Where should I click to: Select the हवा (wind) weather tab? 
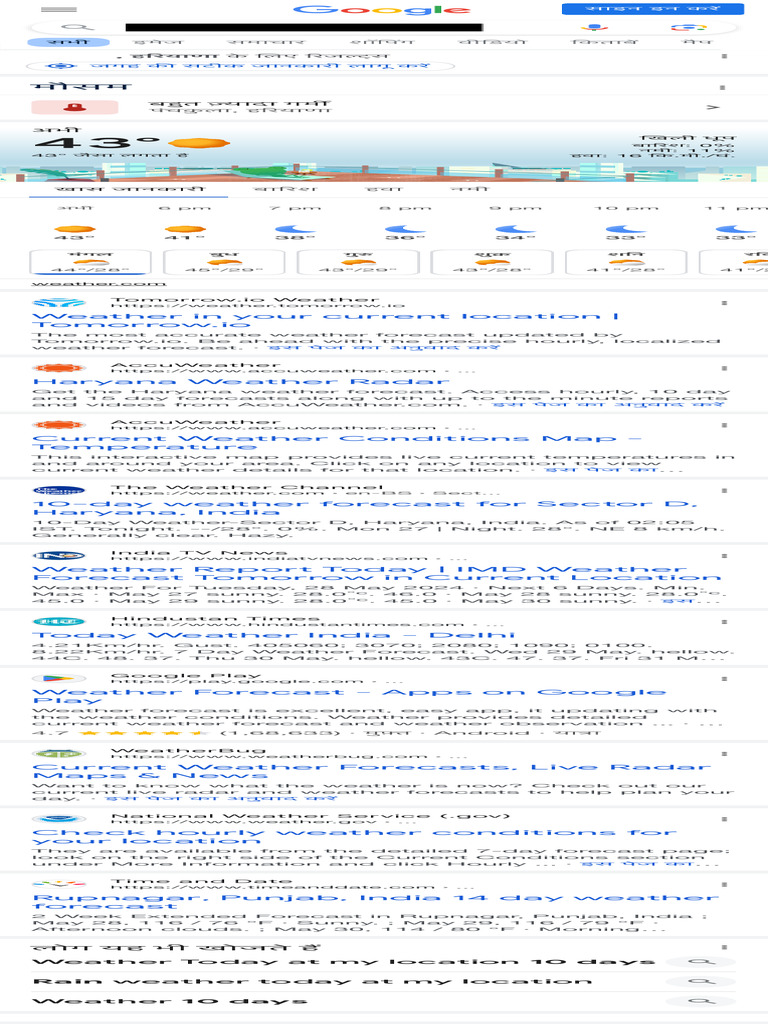pyautogui.click(x=384, y=189)
